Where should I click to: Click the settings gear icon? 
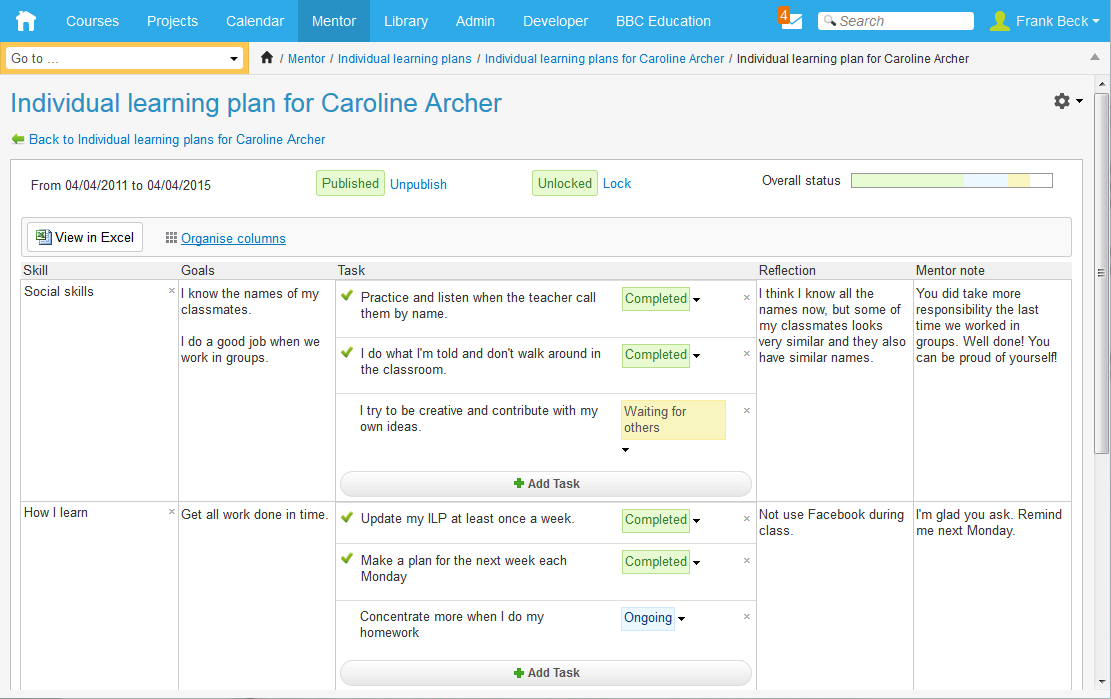tap(1062, 101)
